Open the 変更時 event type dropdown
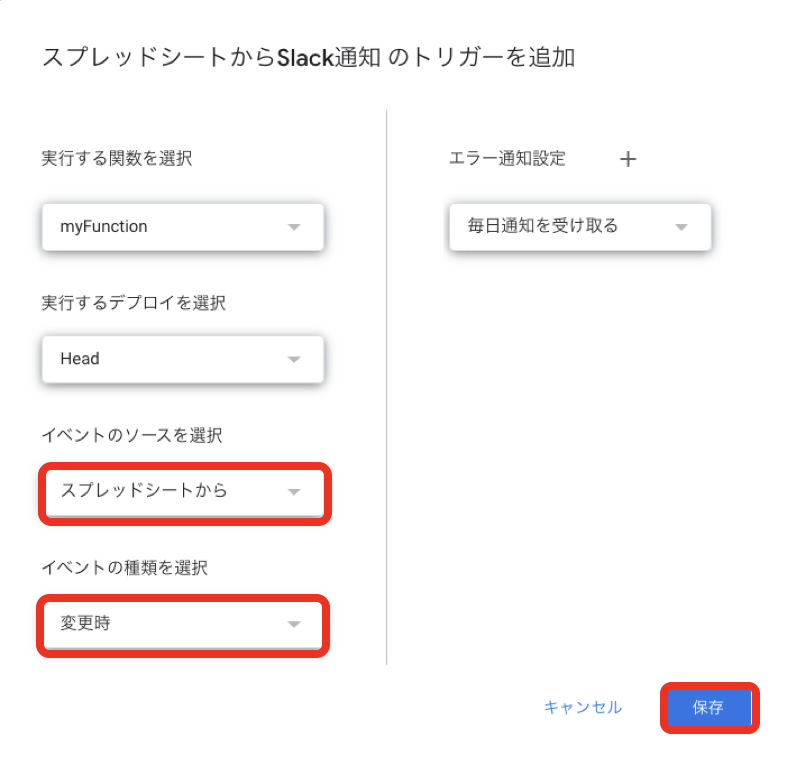 coord(183,624)
